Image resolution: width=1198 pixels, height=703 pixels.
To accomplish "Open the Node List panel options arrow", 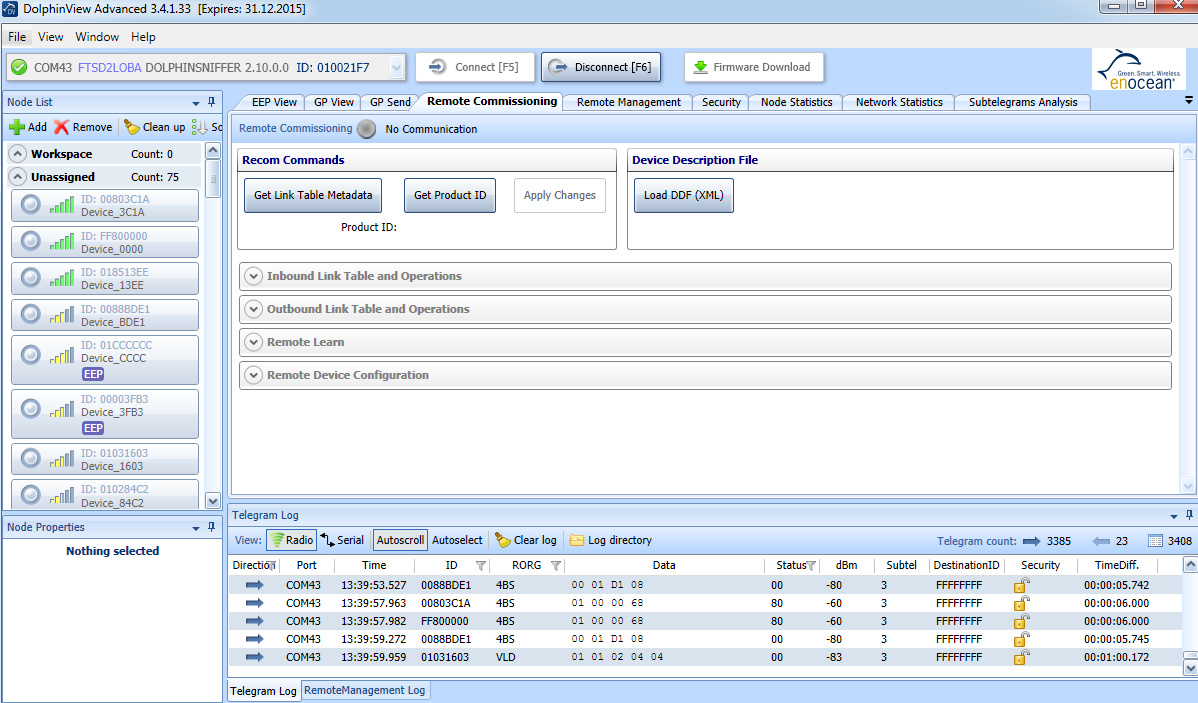I will pos(196,102).
